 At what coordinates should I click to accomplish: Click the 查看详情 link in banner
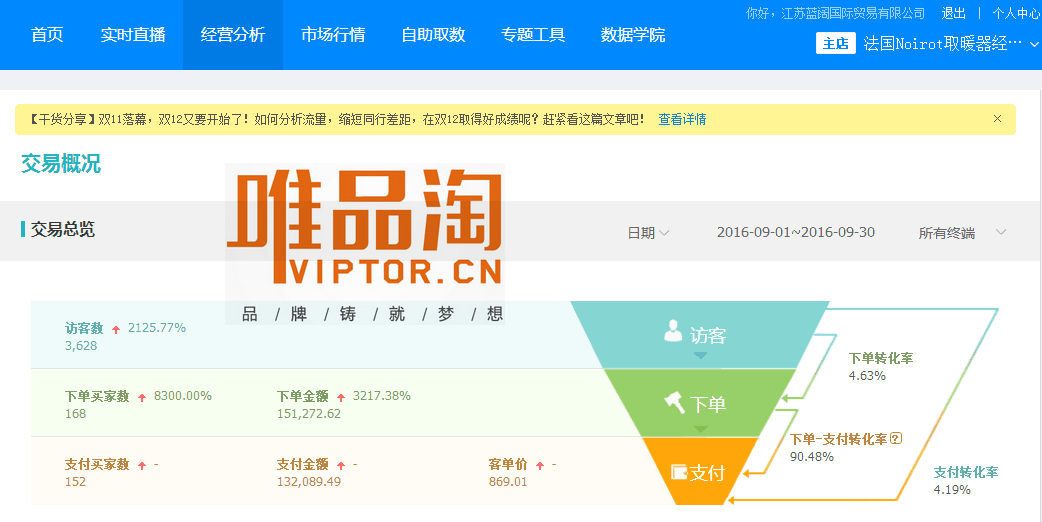point(682,119)
